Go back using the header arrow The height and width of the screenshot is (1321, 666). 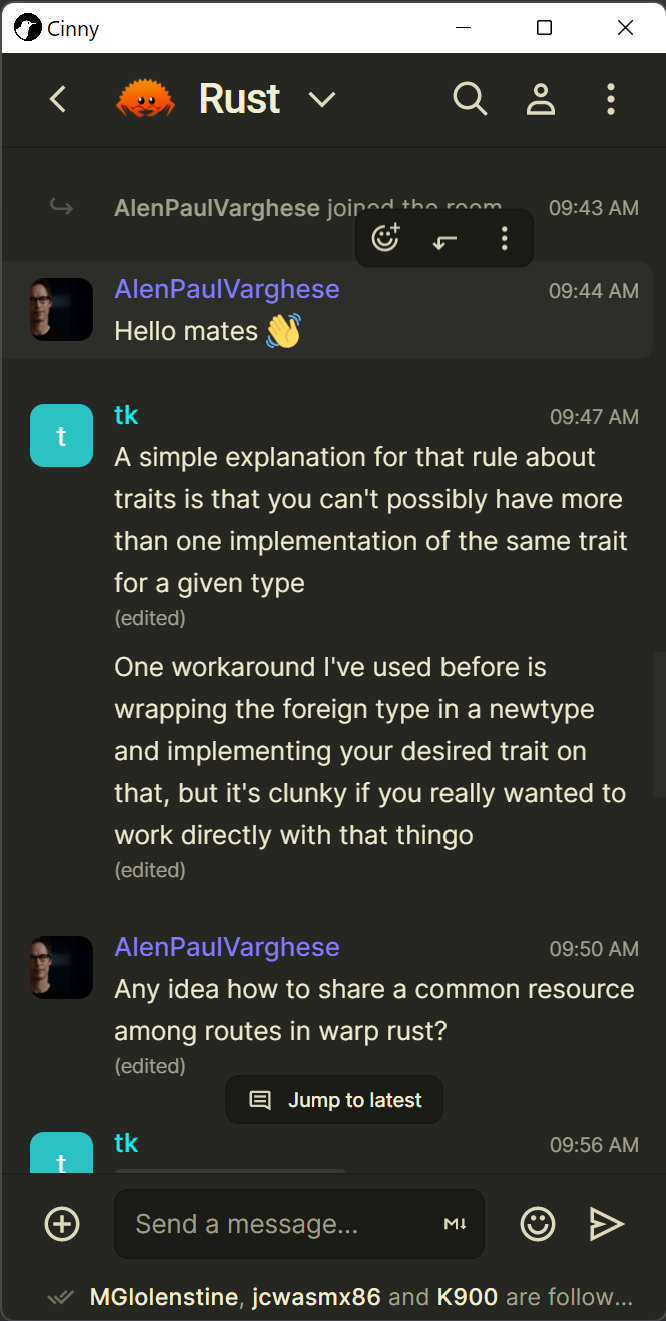pos(58,99)
